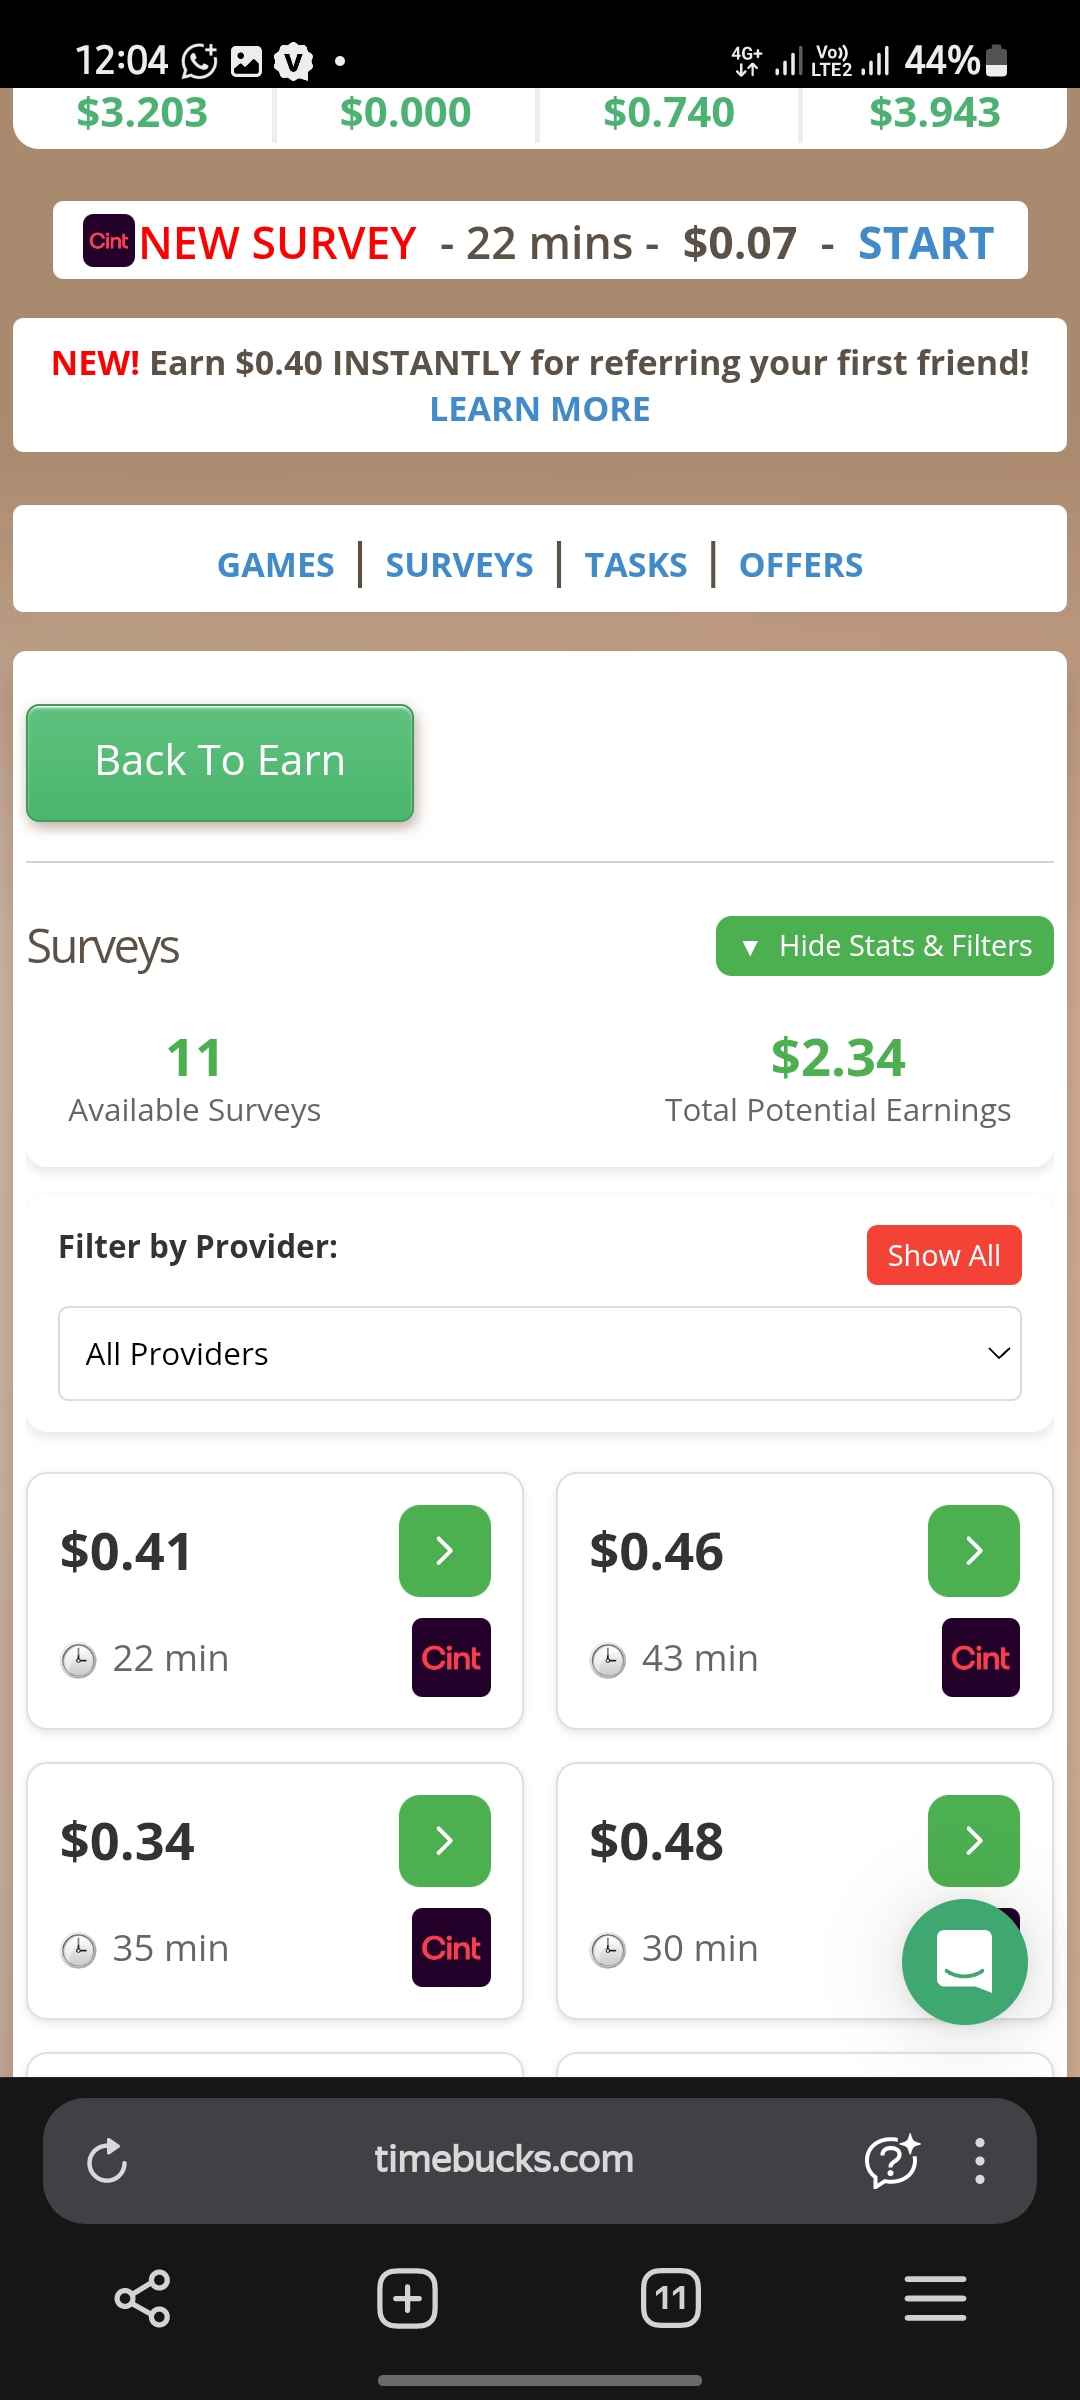Open the SURVEYS tab
Viewport: 1080px width, 2400px height.
pyautogui.click(x=459, y=565)
